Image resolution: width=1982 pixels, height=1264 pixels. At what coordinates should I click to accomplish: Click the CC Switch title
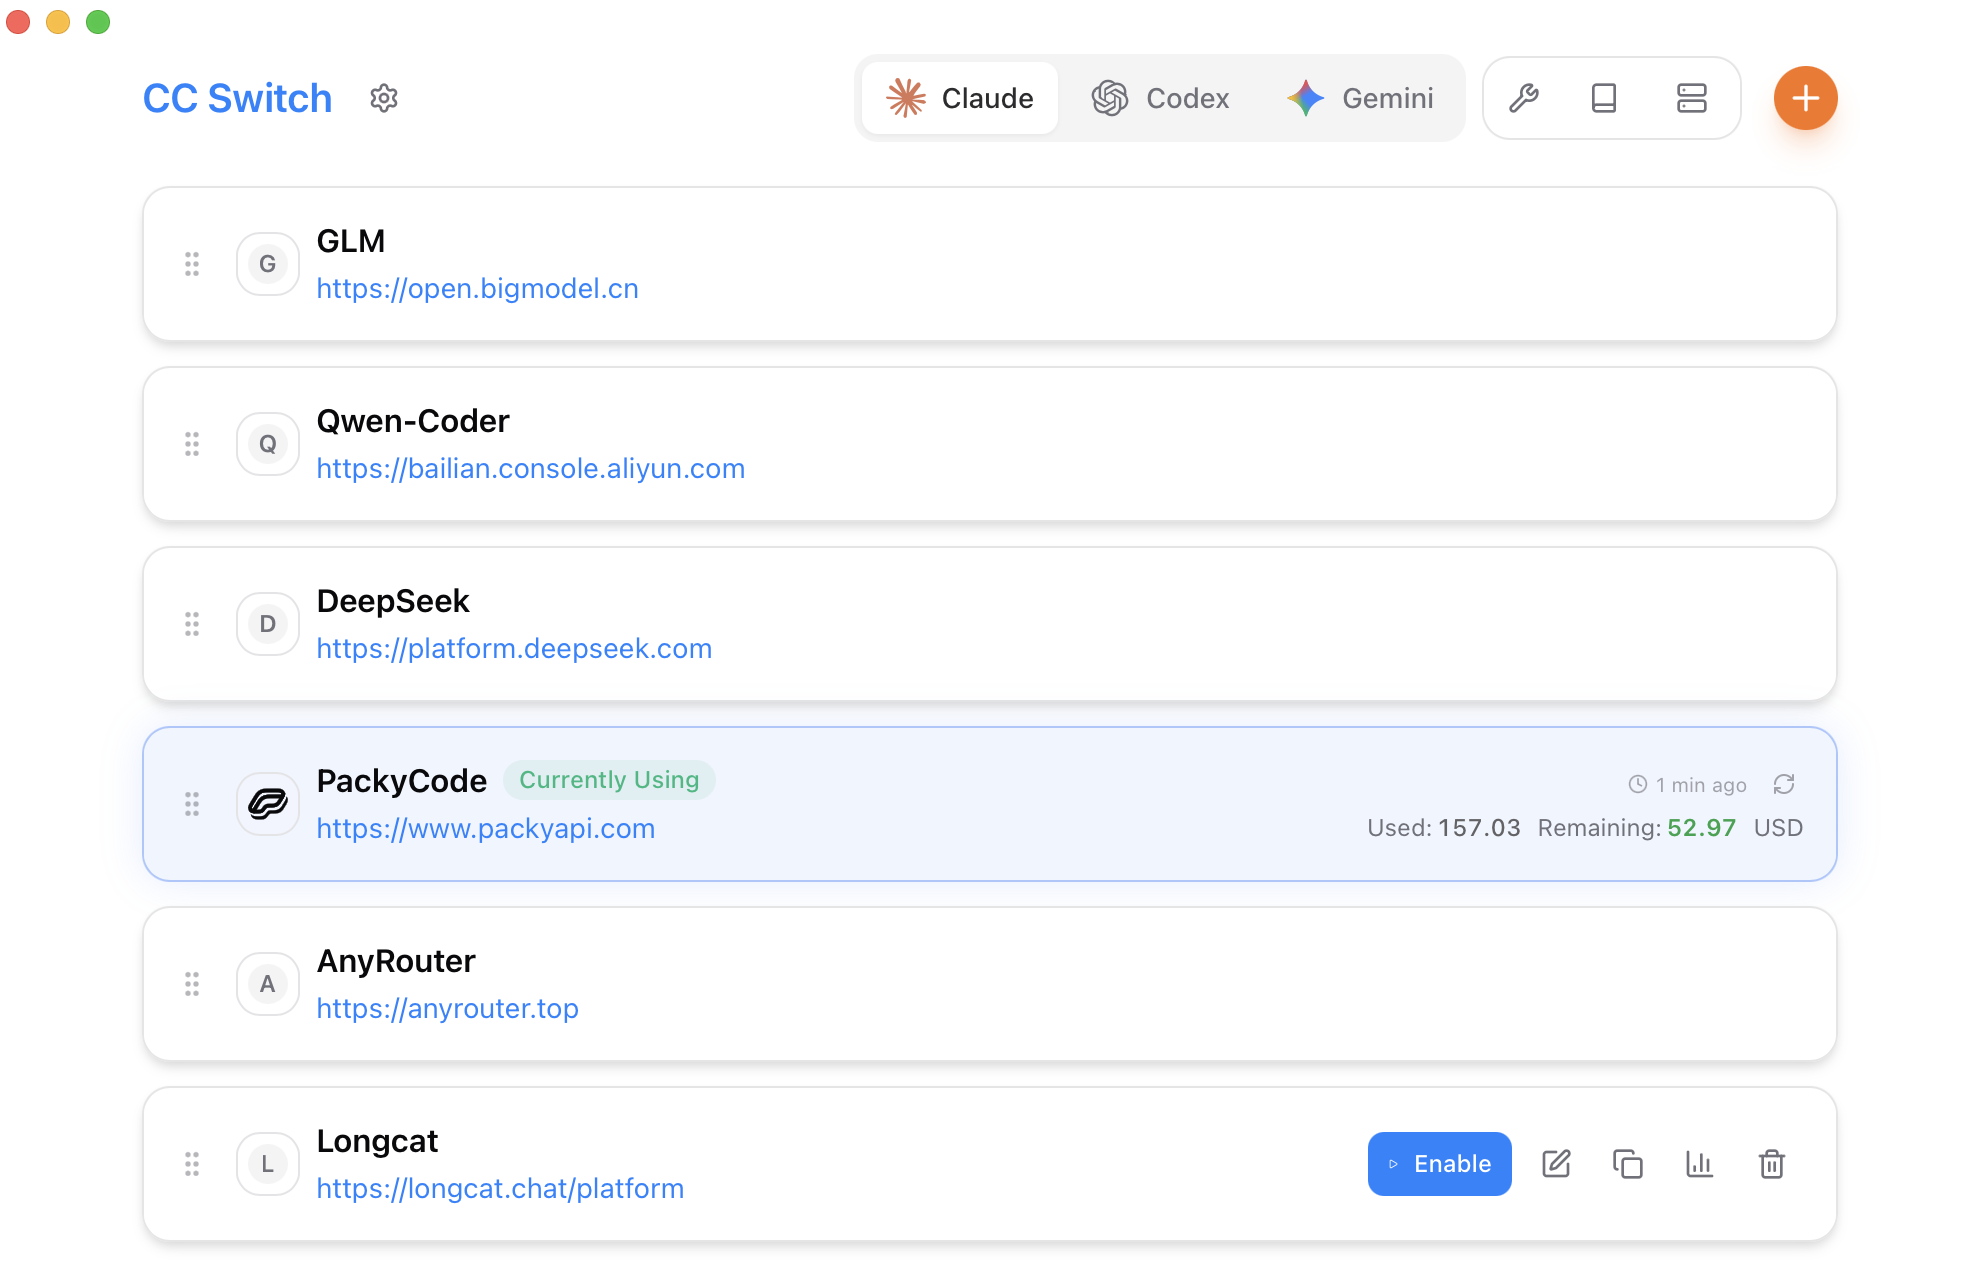click(238, 98)
